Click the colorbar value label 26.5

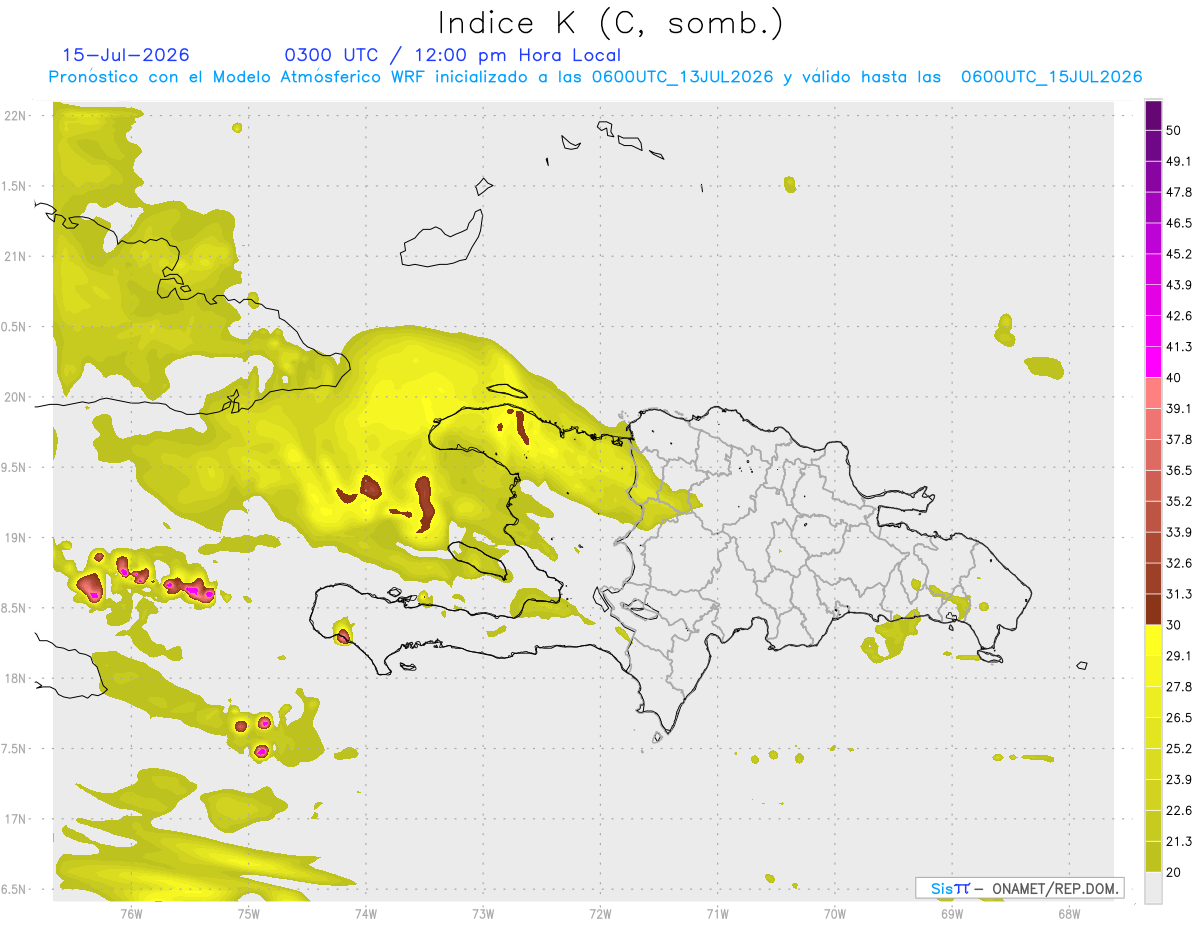point(1179,718)
